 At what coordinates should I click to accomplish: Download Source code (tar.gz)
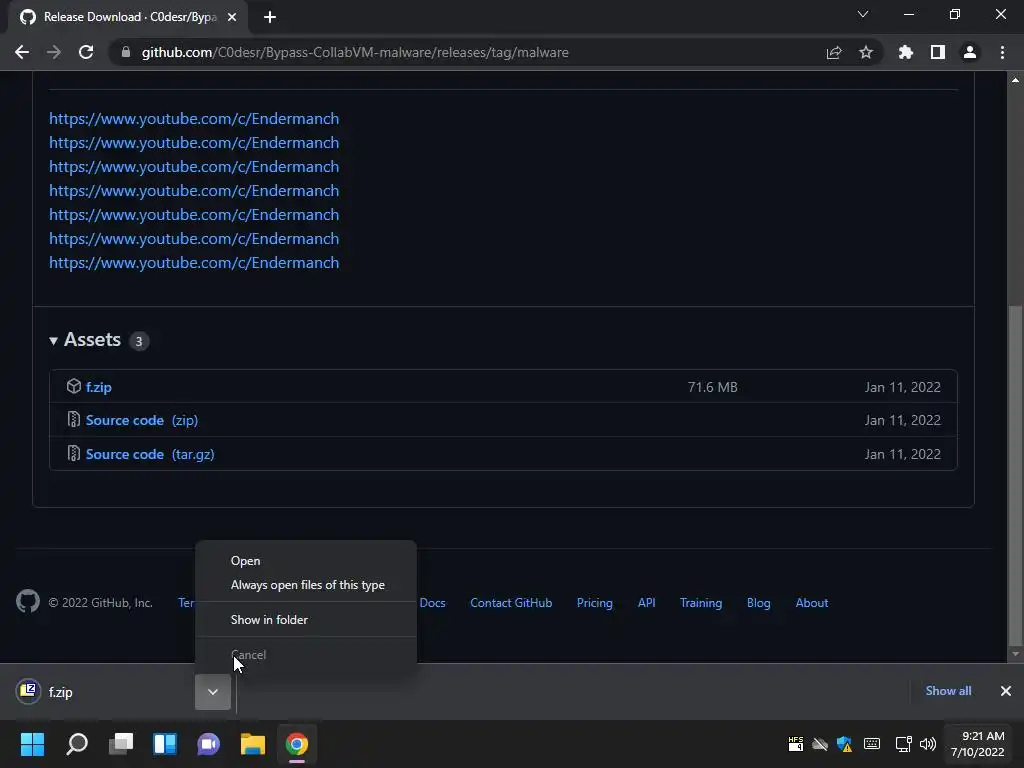(150, 454)
